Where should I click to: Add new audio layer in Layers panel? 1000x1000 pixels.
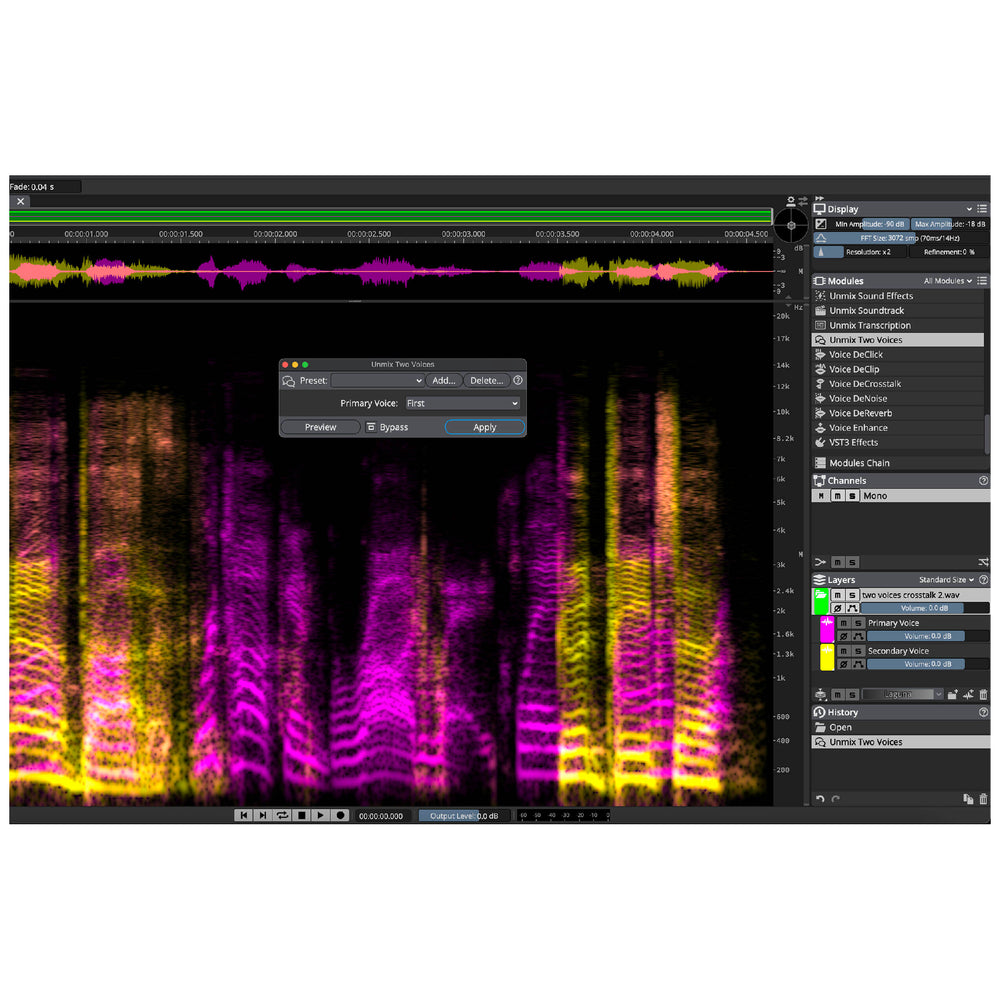[x=968, y=695]
